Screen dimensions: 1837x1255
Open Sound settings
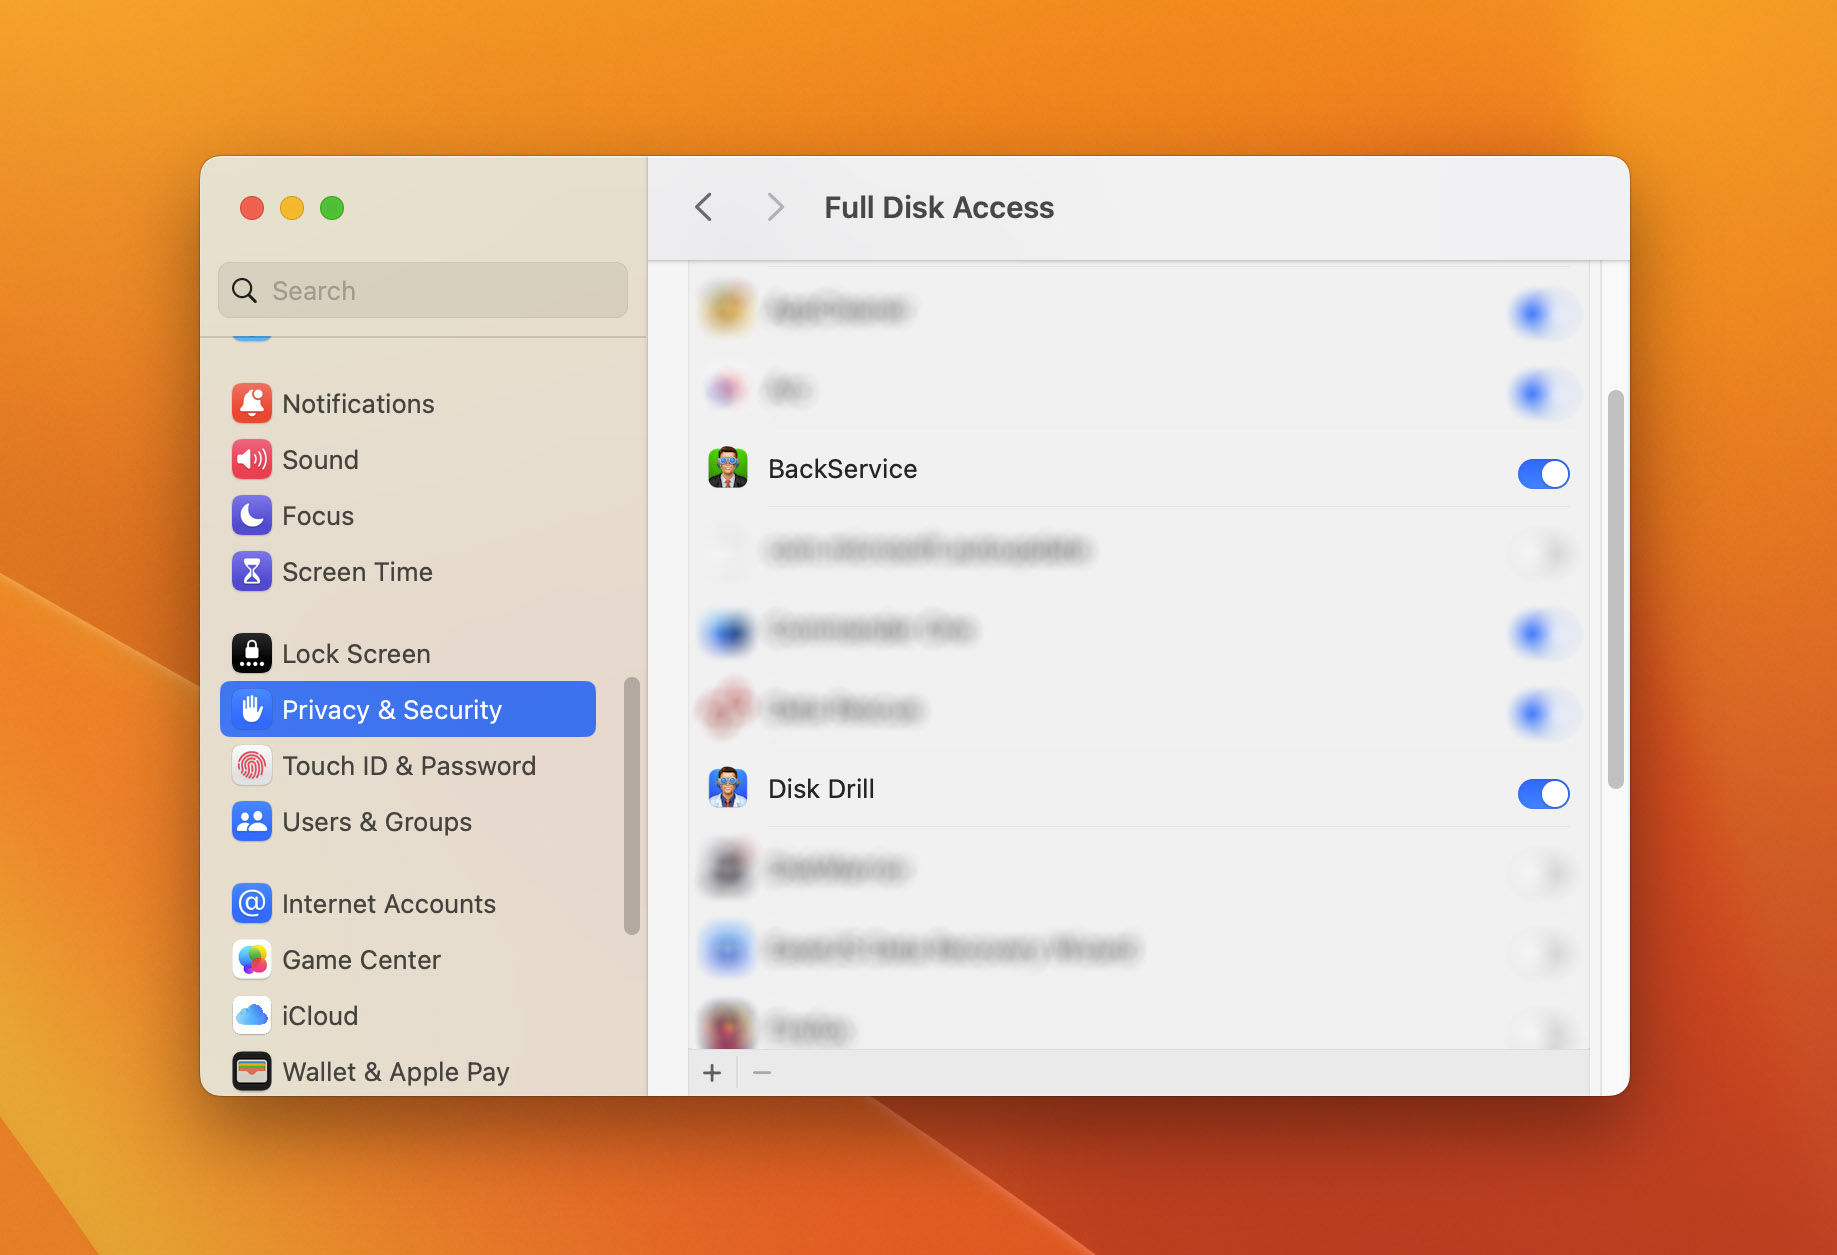click(320, 459)
